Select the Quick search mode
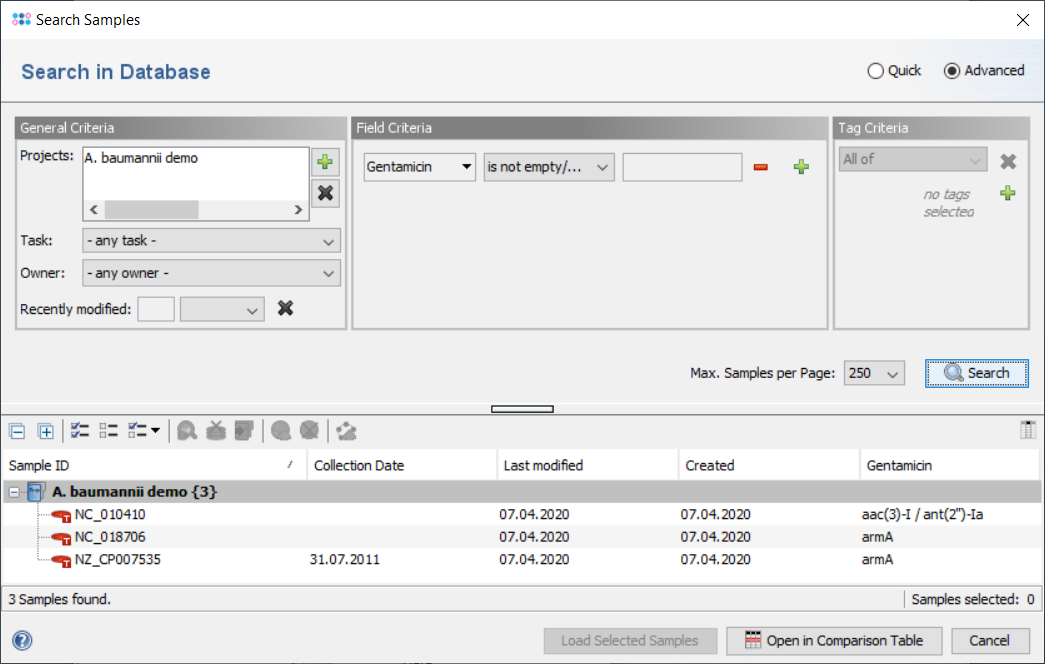The height and width of the screenshot is (664, 1045). pos(876,71)
